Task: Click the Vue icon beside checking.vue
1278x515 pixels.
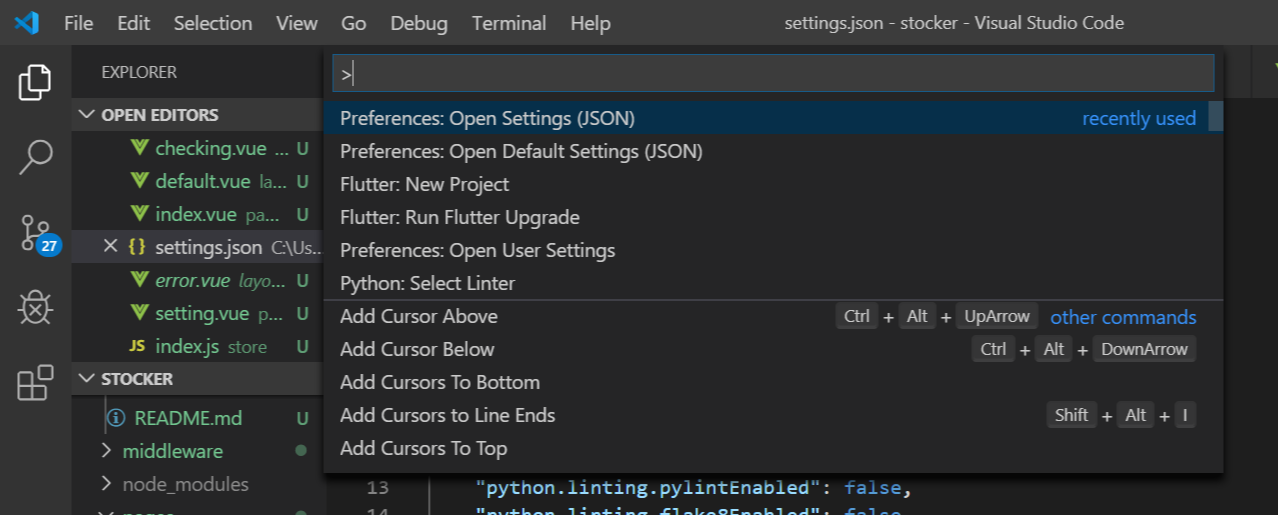Action: (x=139, y=148)
